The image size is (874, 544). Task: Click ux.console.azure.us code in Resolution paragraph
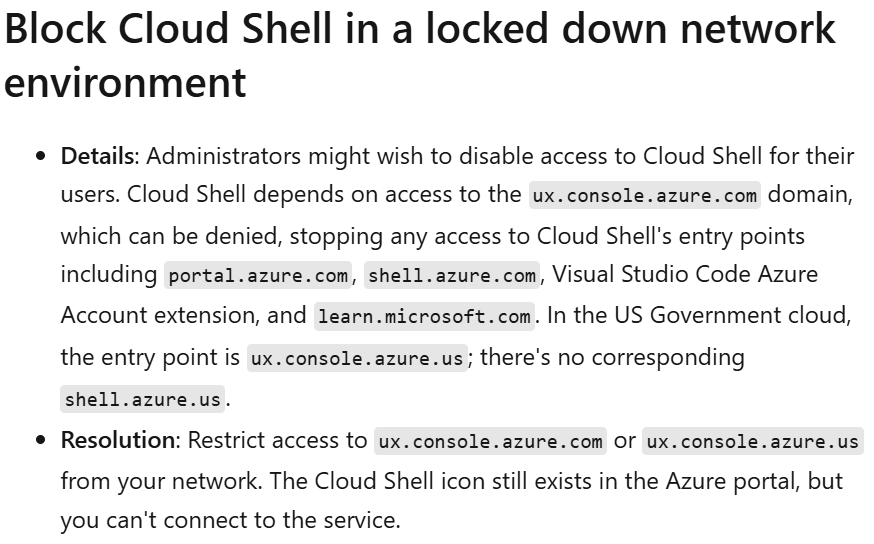pyautogui.click(x=752, y=441)
